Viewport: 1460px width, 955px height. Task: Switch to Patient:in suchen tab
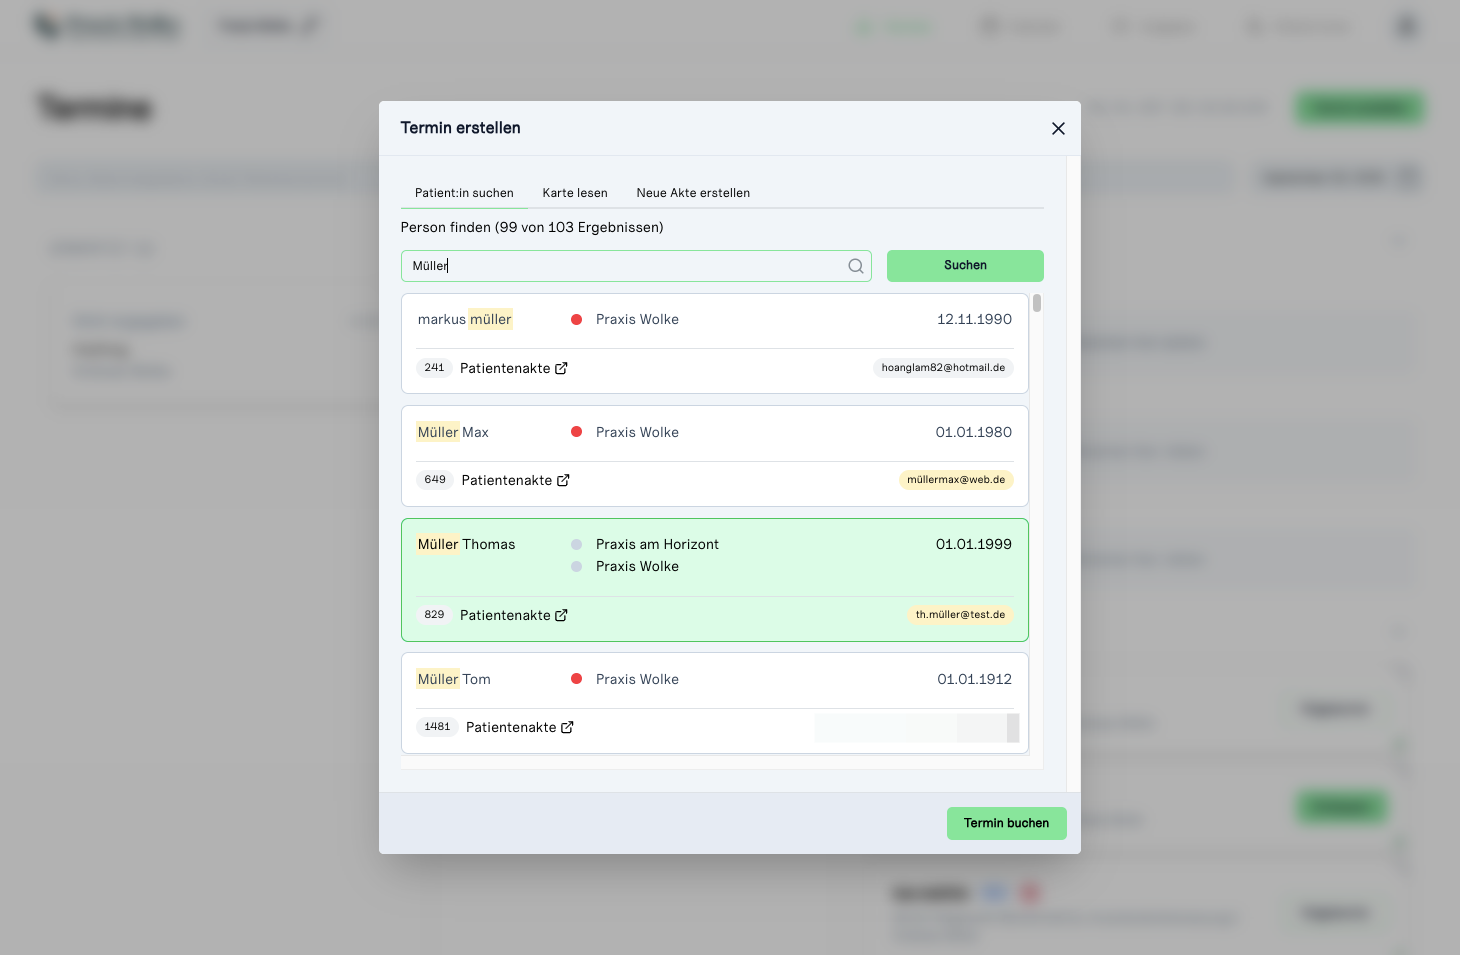(464, 193)
